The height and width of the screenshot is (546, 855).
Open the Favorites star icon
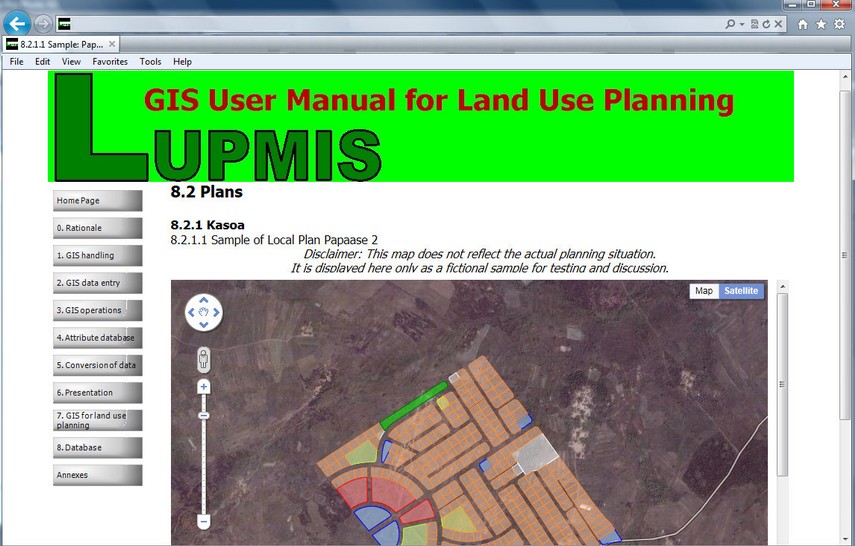point(821,24)
